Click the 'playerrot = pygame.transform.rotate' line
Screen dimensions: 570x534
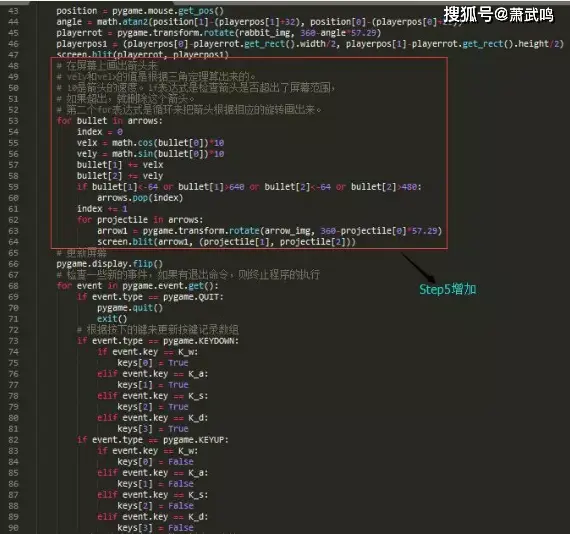coord(218,33)
